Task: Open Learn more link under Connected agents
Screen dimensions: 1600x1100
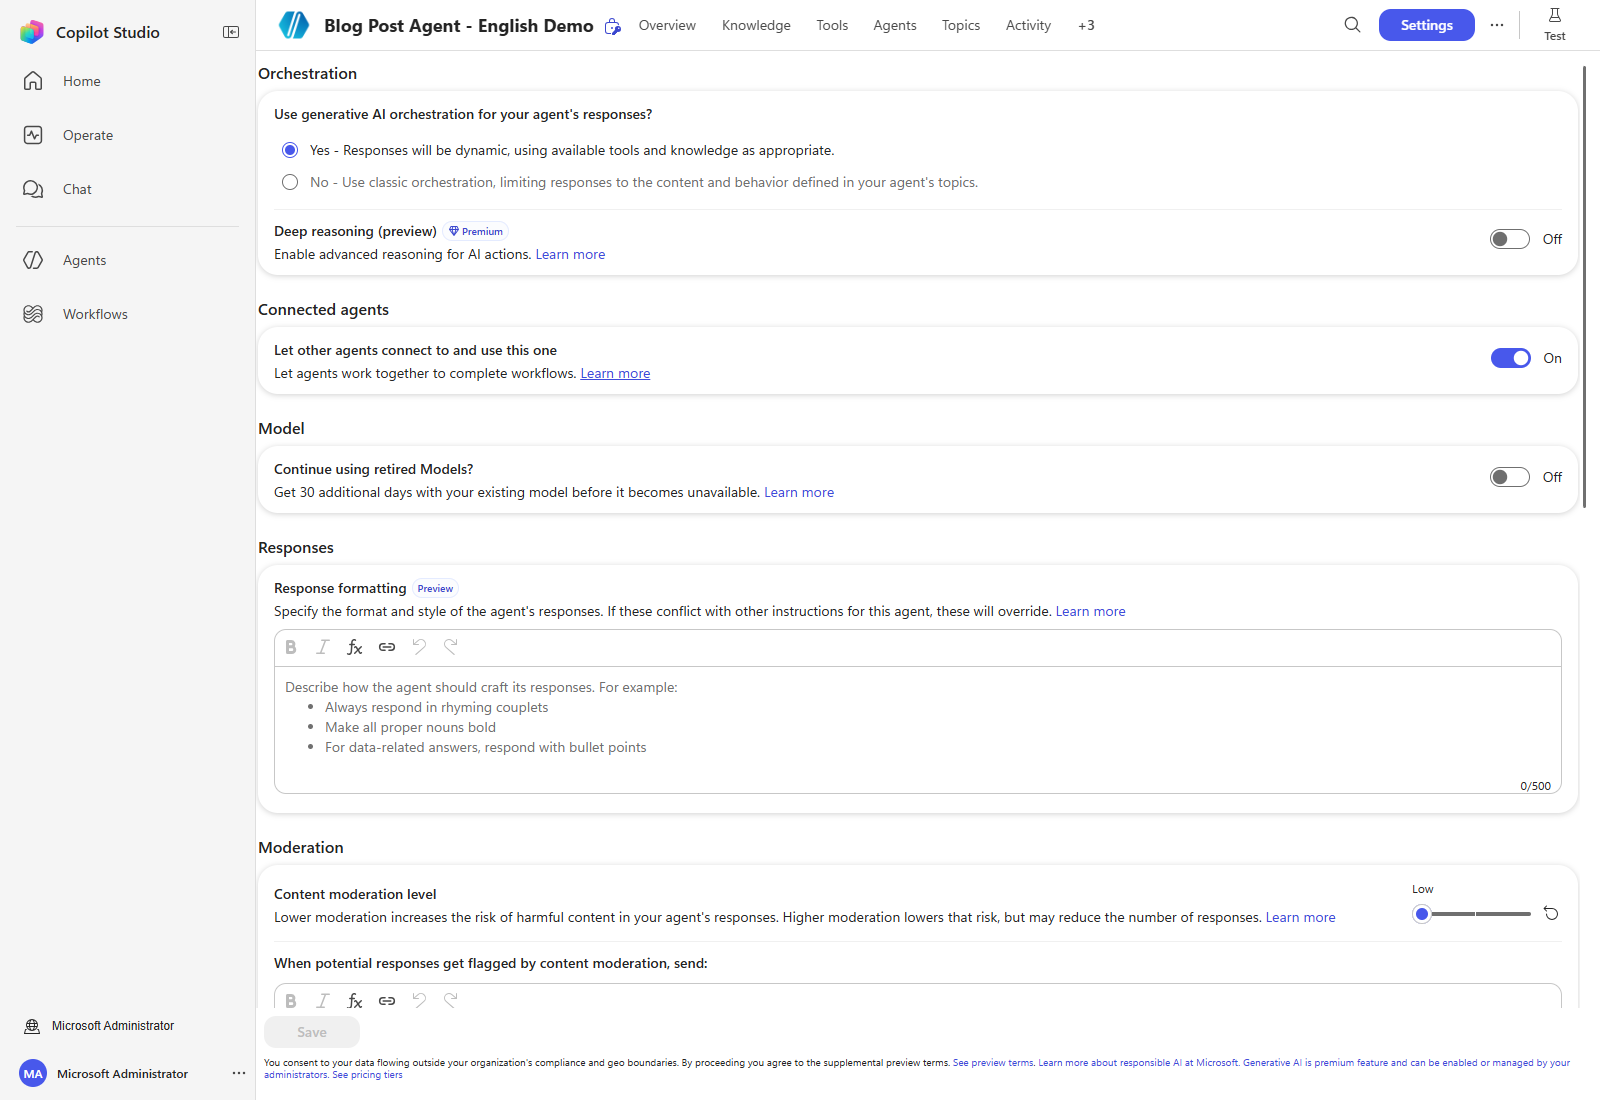Action: (x=615, y=373)
